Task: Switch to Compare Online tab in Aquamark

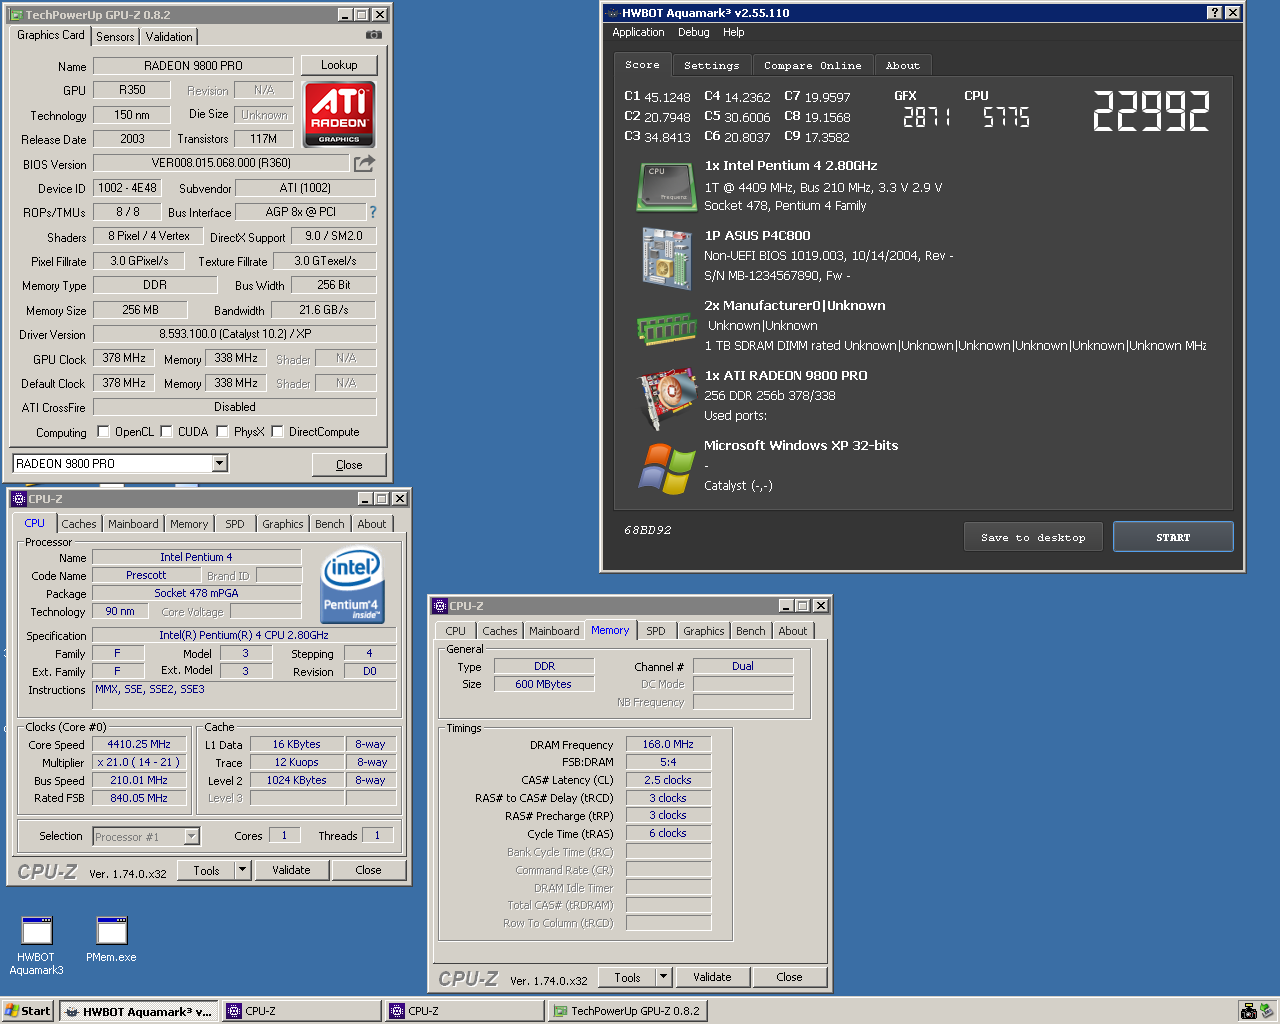Action: 812,65
